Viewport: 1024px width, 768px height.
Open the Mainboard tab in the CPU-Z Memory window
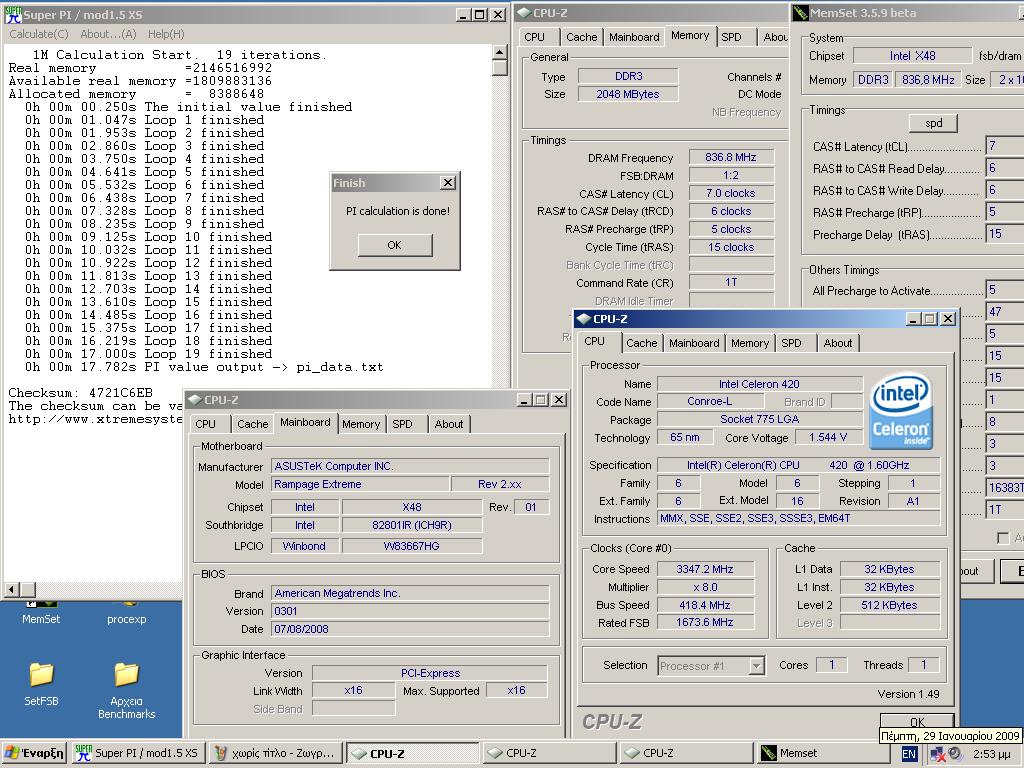tap(634, 37)
